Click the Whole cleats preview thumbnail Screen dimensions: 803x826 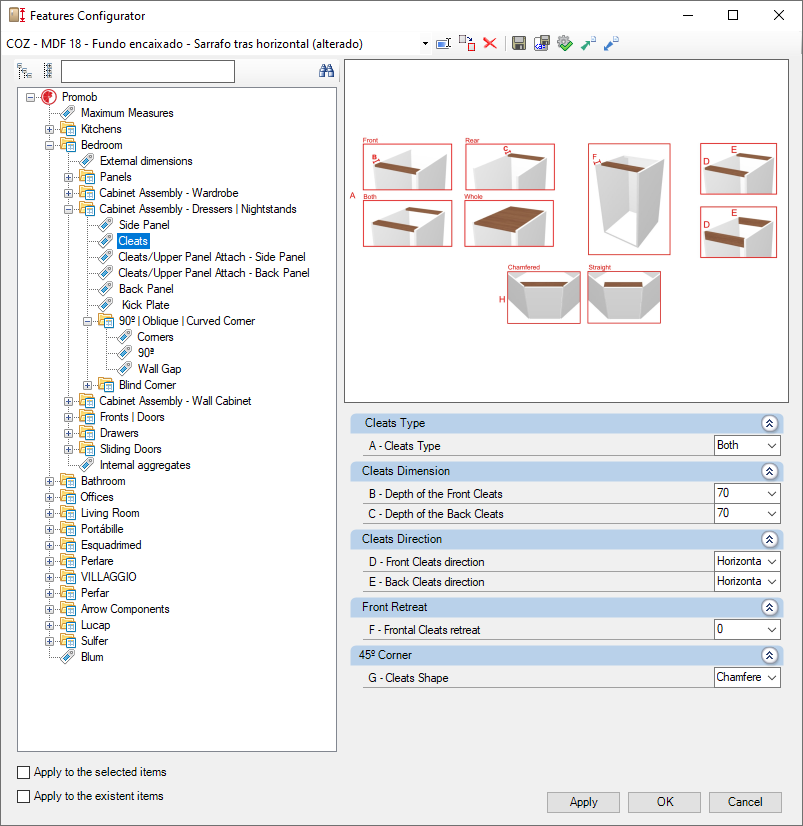[509, 223]
